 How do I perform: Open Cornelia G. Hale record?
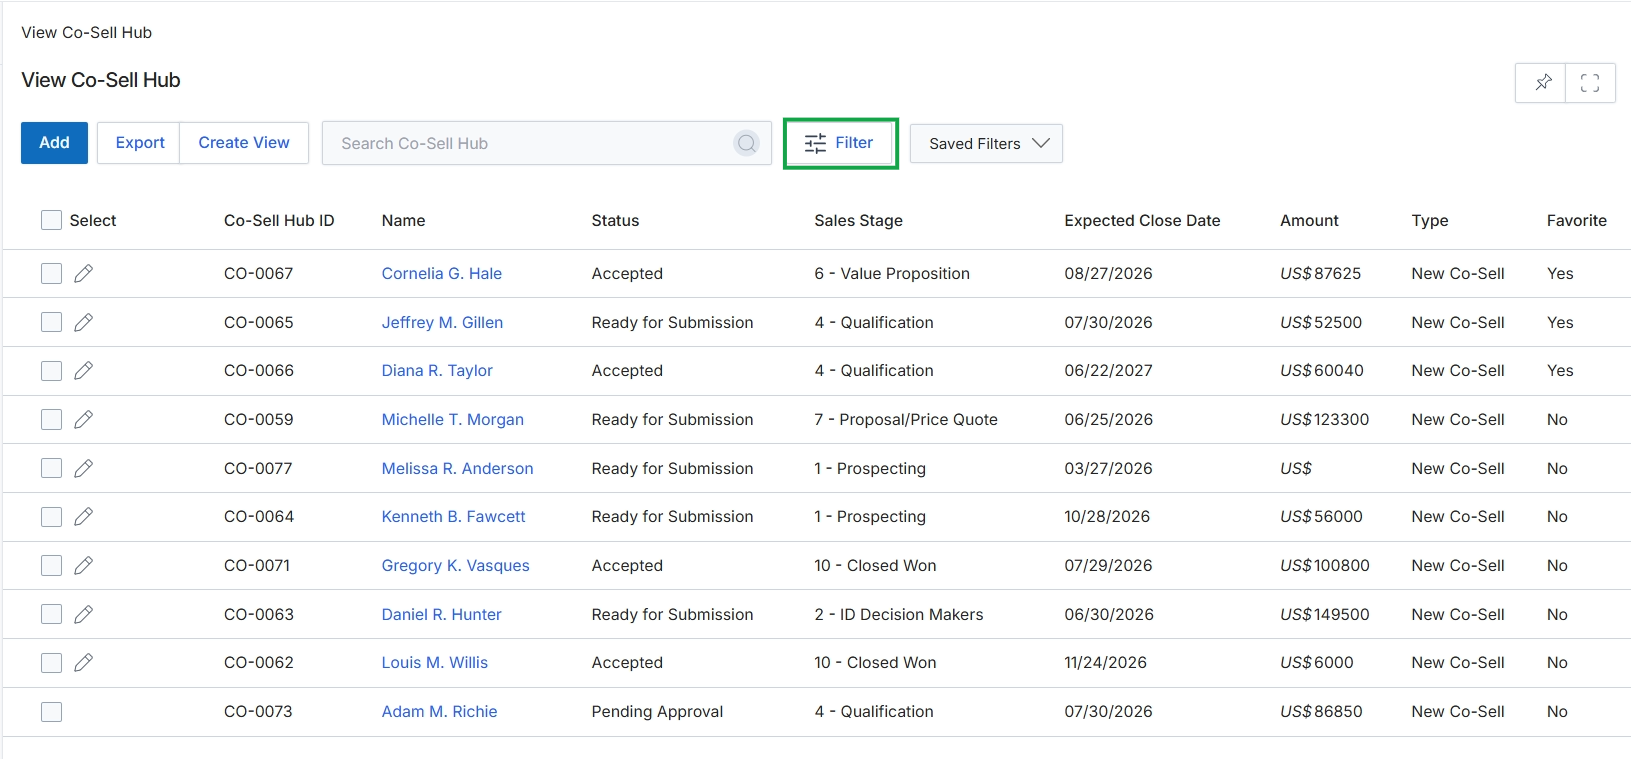(442, 273)
